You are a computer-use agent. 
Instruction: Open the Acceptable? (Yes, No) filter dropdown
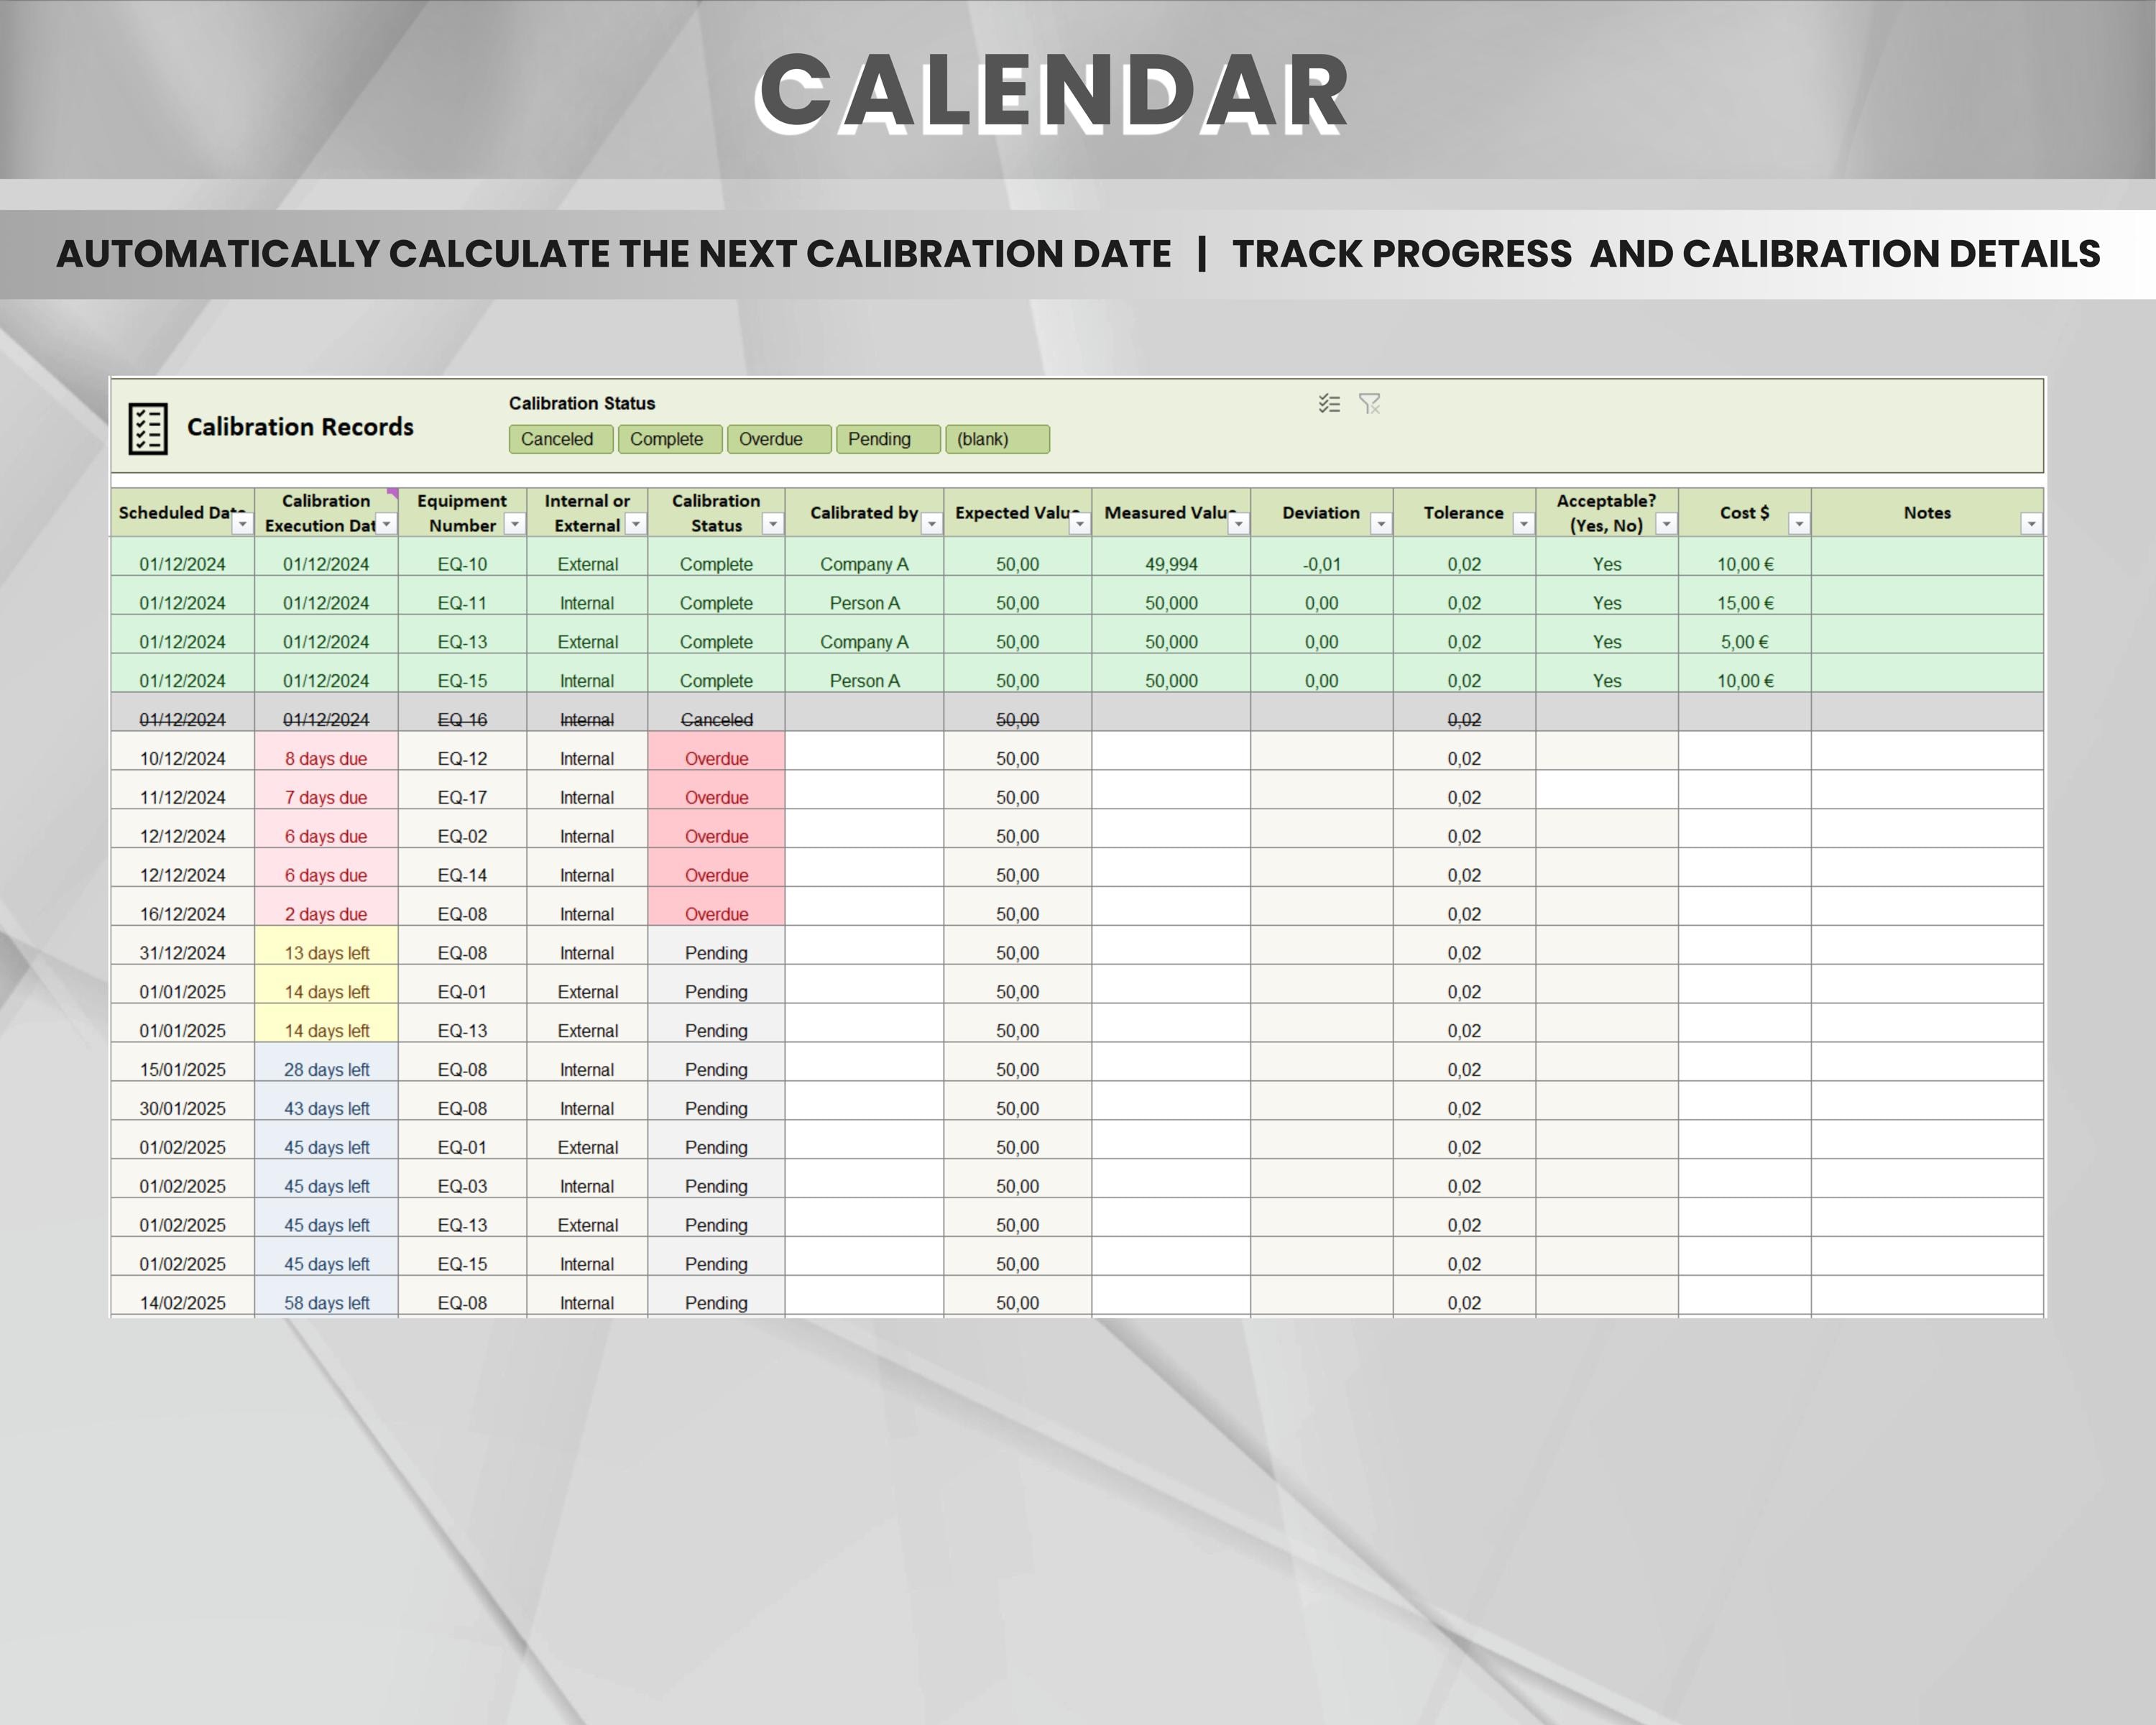[1666, 524]
